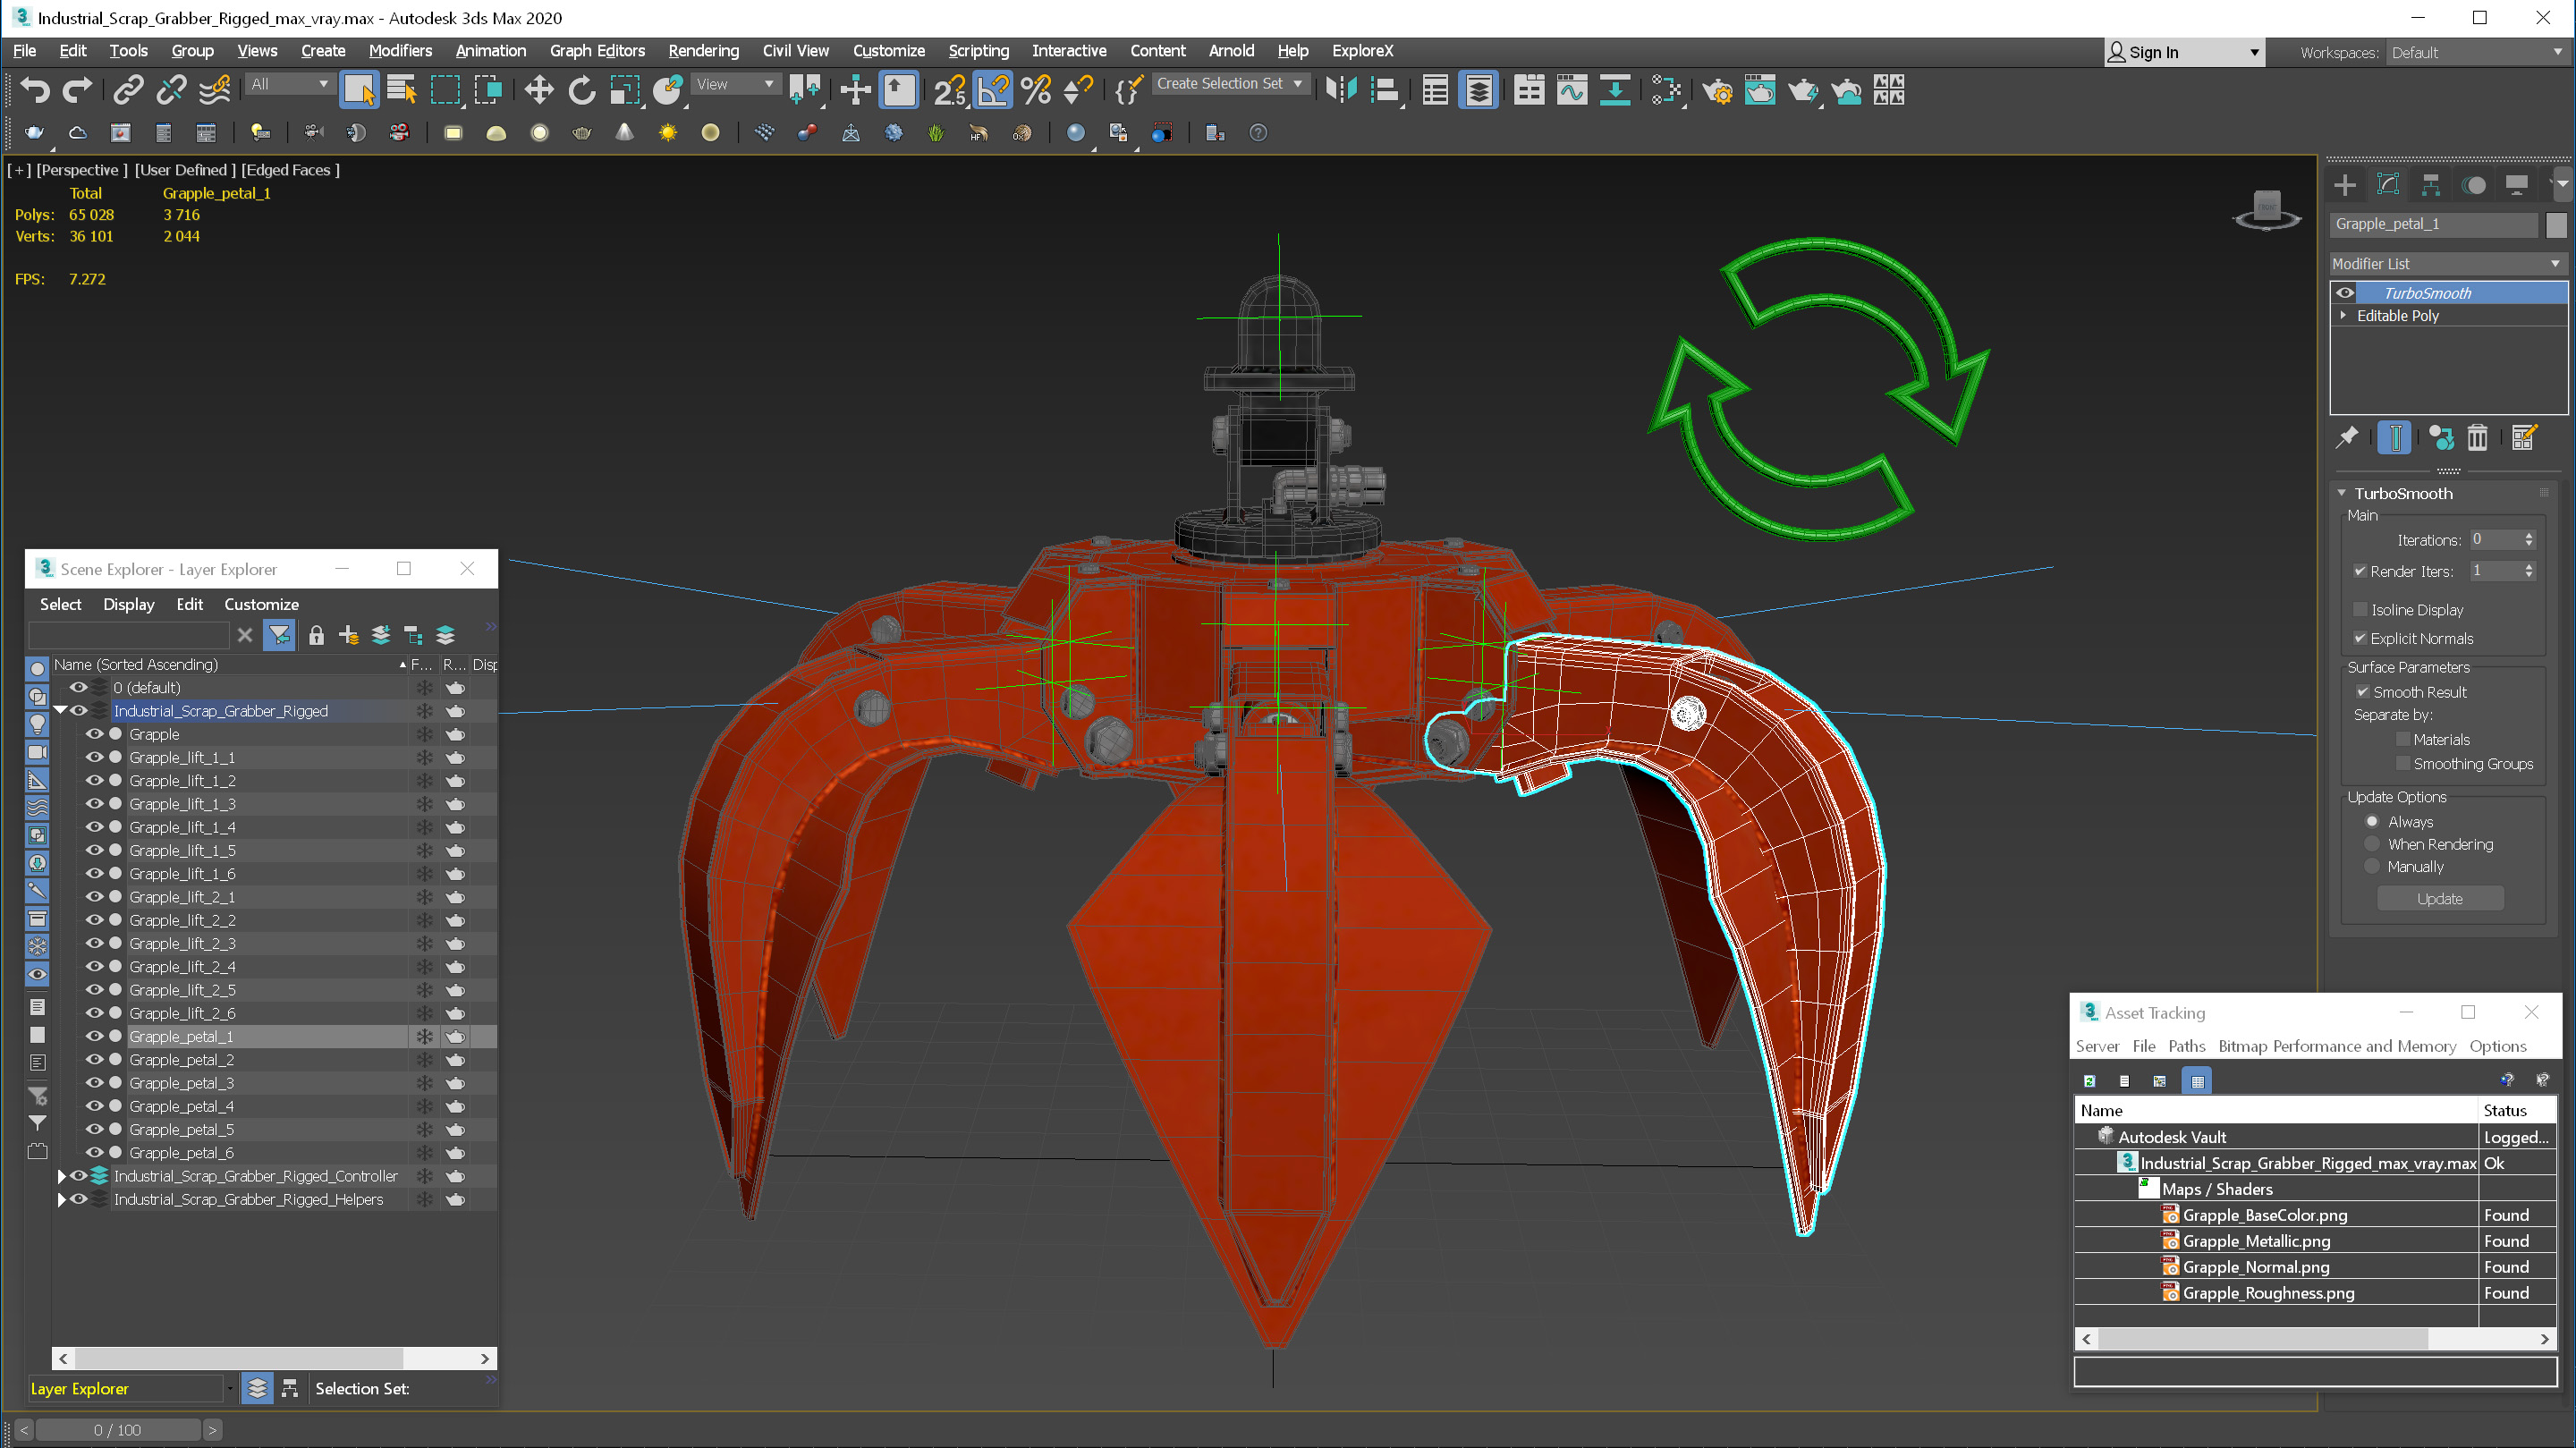Open the Modifiers menu in menu bar
The height and width of the screenshot is (1448, 2576).
click(x=400, y=49)
